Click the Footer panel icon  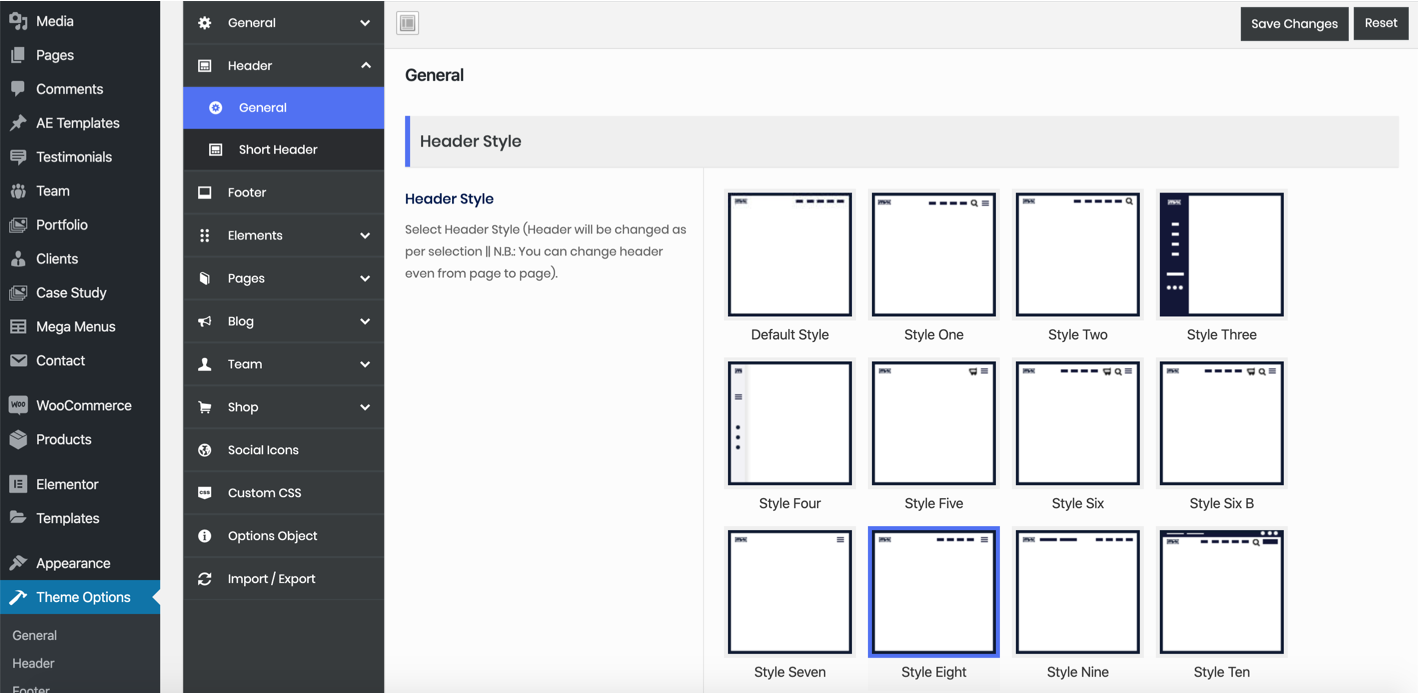coord(205,192)
